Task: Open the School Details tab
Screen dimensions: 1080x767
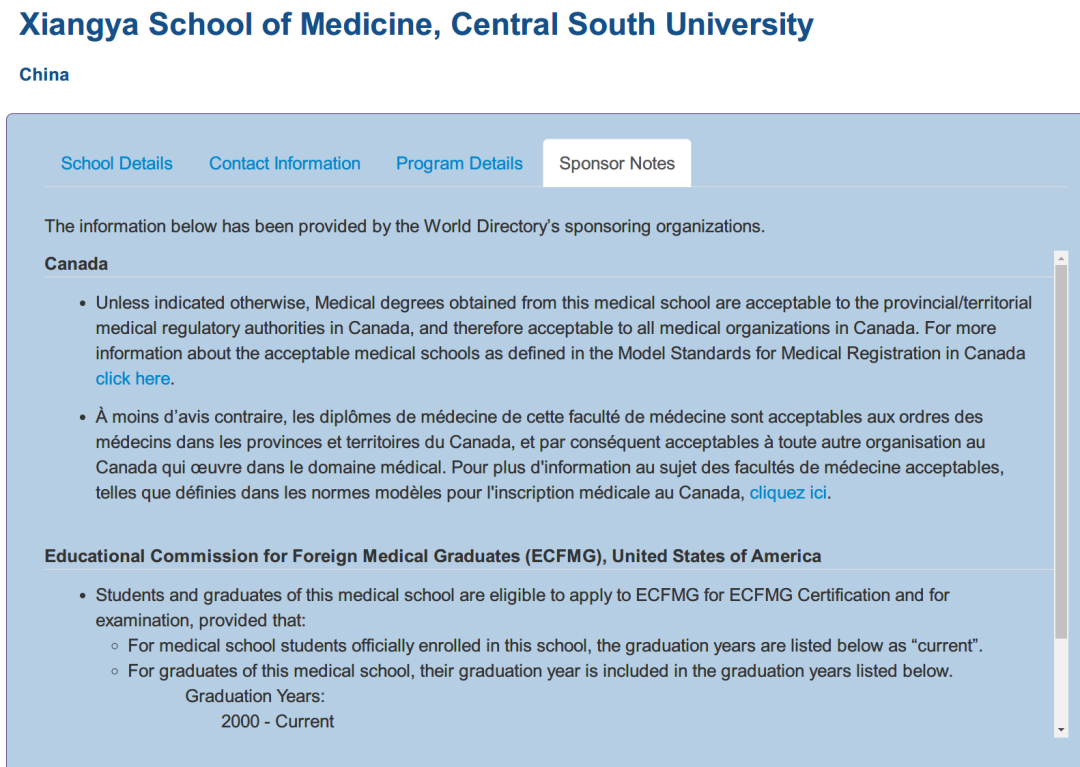Action: [x=116, y=163]
